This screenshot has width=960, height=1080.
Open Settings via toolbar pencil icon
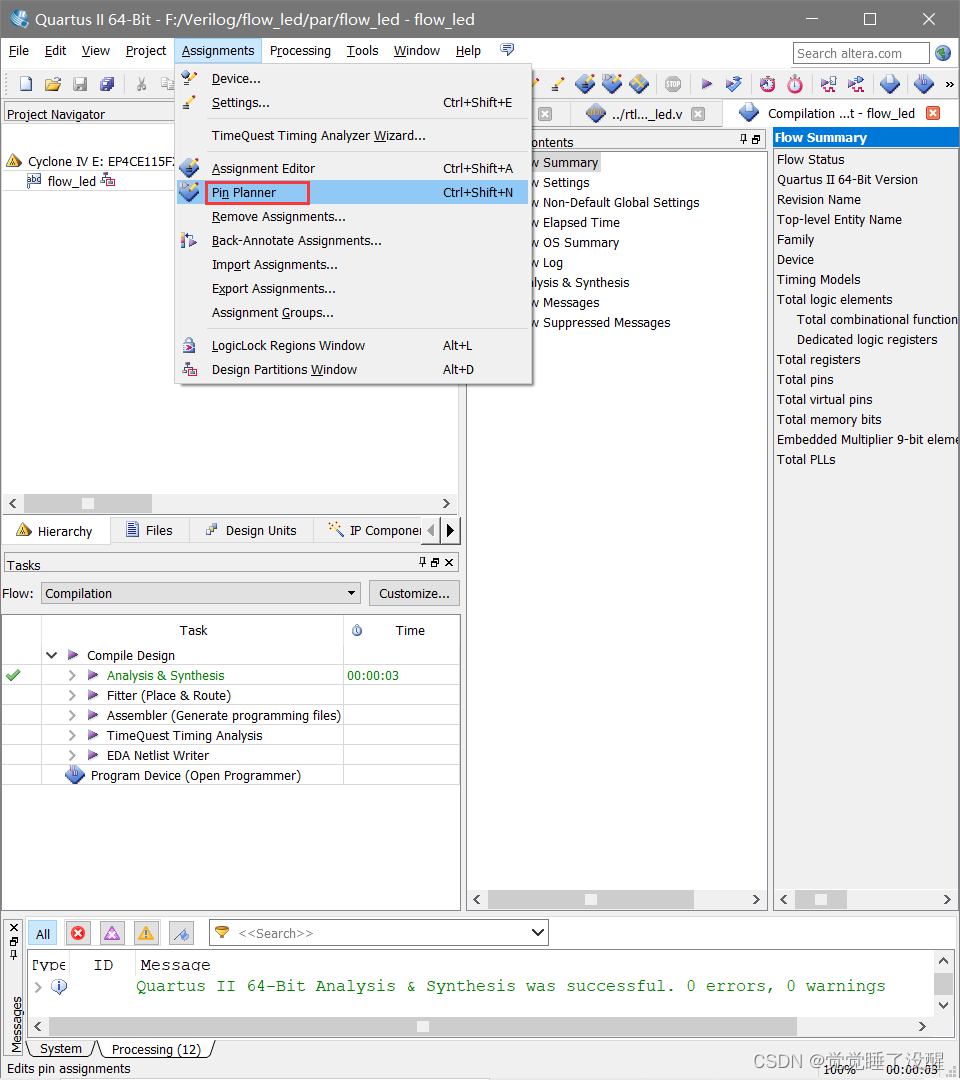tap(558, 84)
